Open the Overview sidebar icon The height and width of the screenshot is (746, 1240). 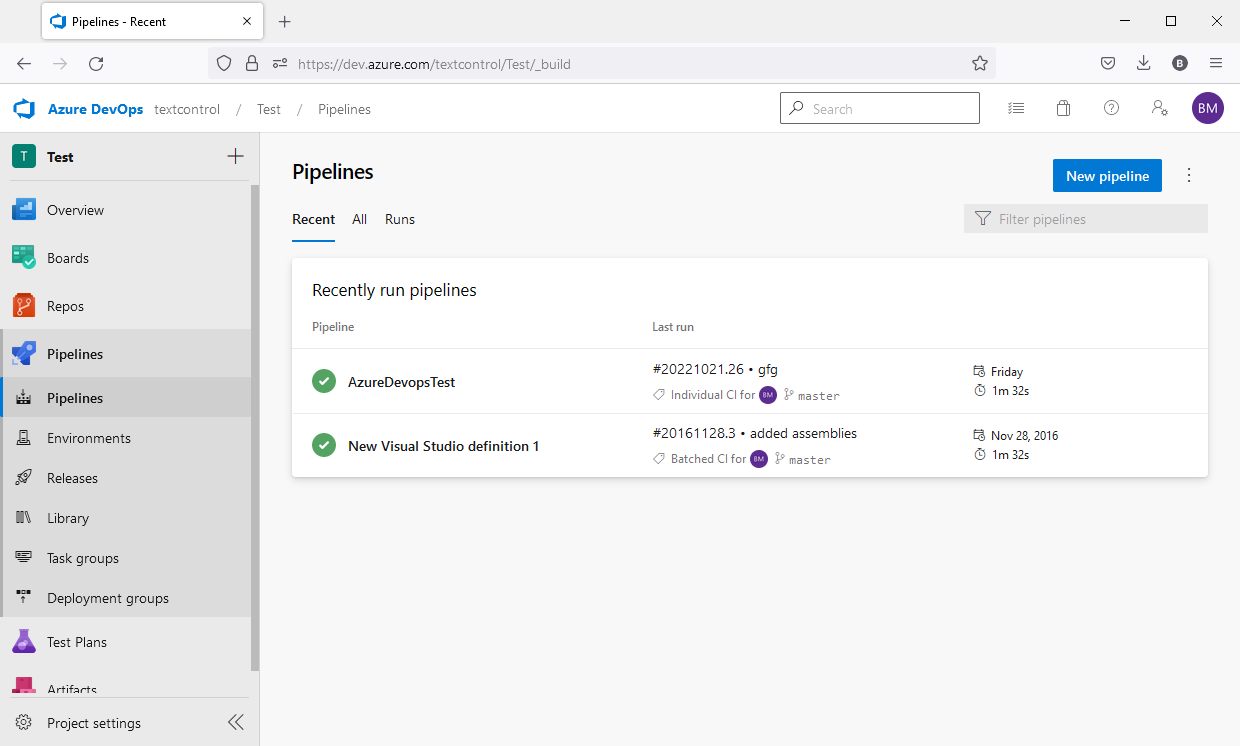24,210
